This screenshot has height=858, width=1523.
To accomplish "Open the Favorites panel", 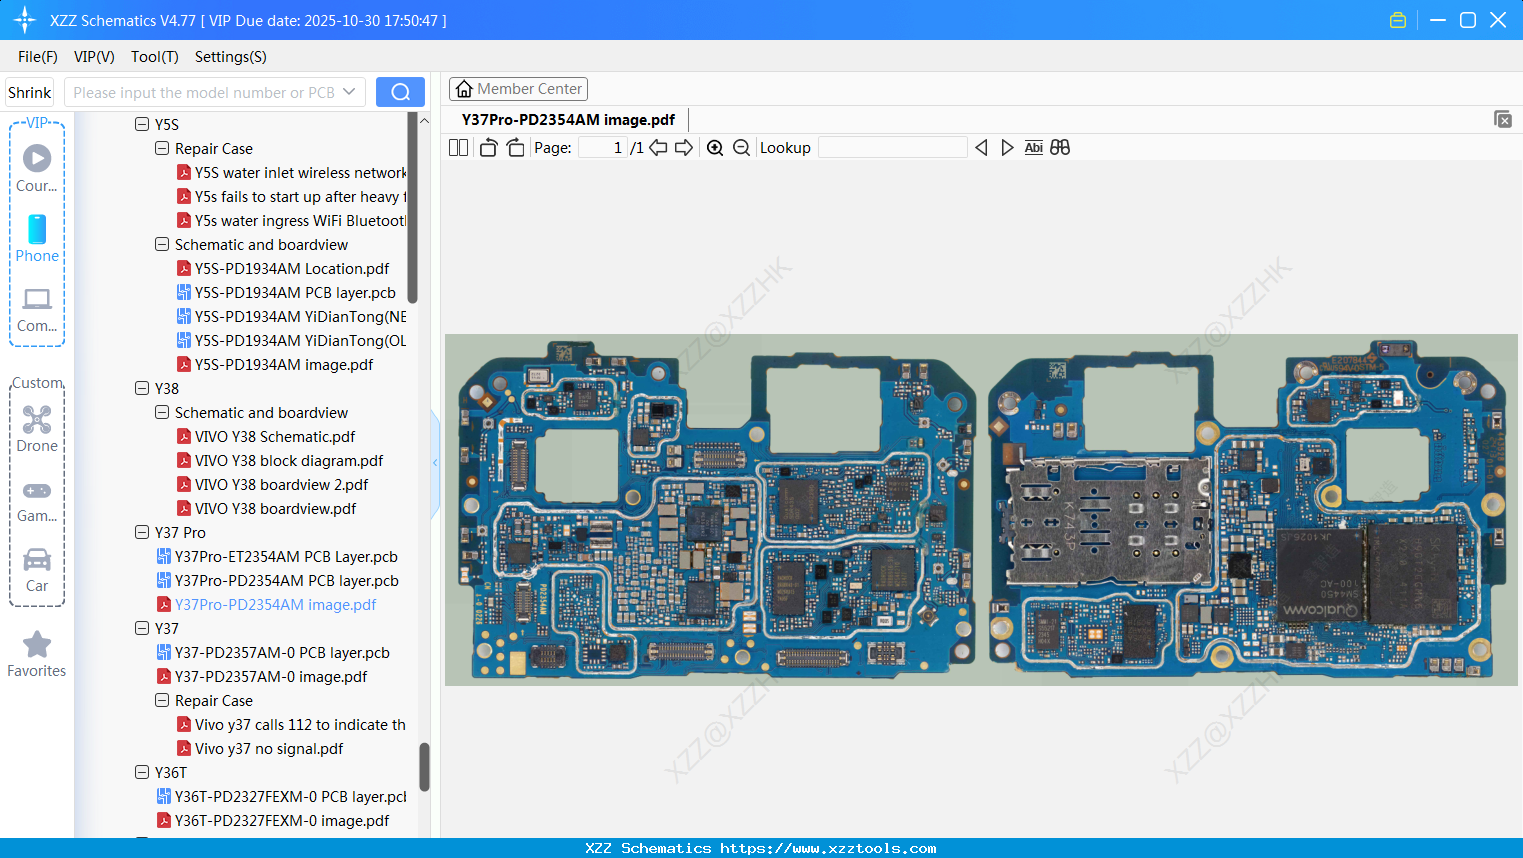I will [37, 655].
